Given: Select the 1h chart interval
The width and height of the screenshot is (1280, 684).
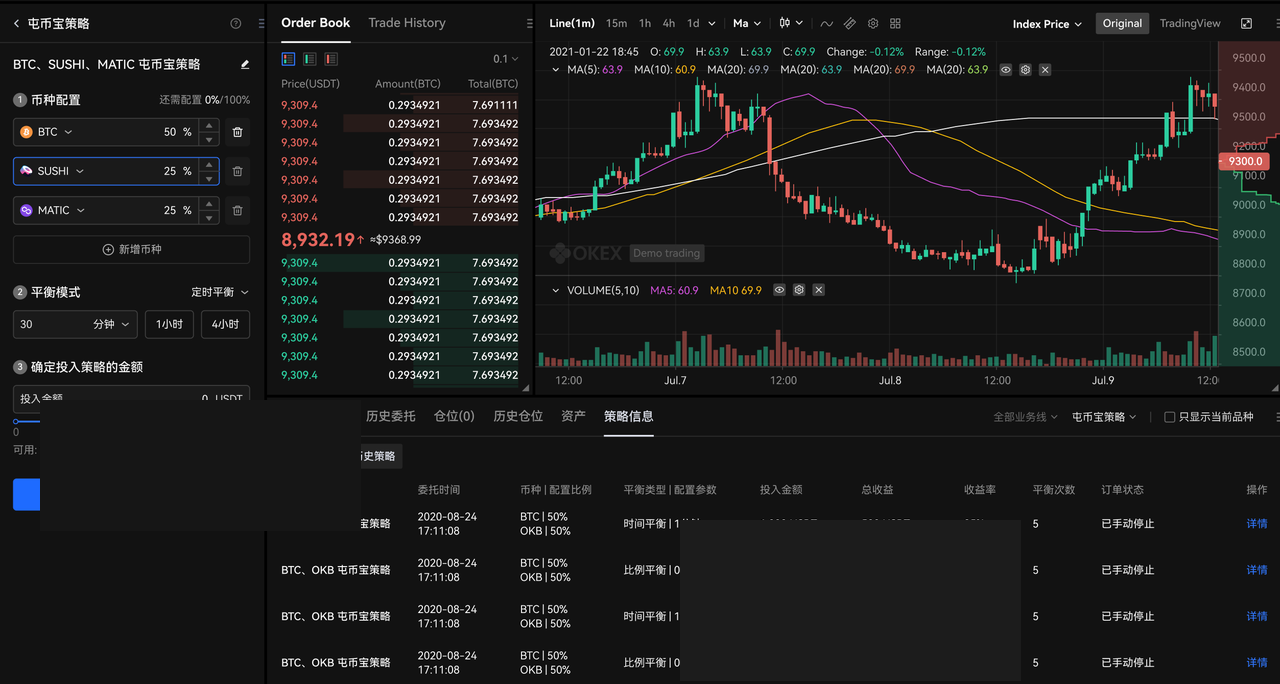Looking at the screenshot, I should pos(645,23).
